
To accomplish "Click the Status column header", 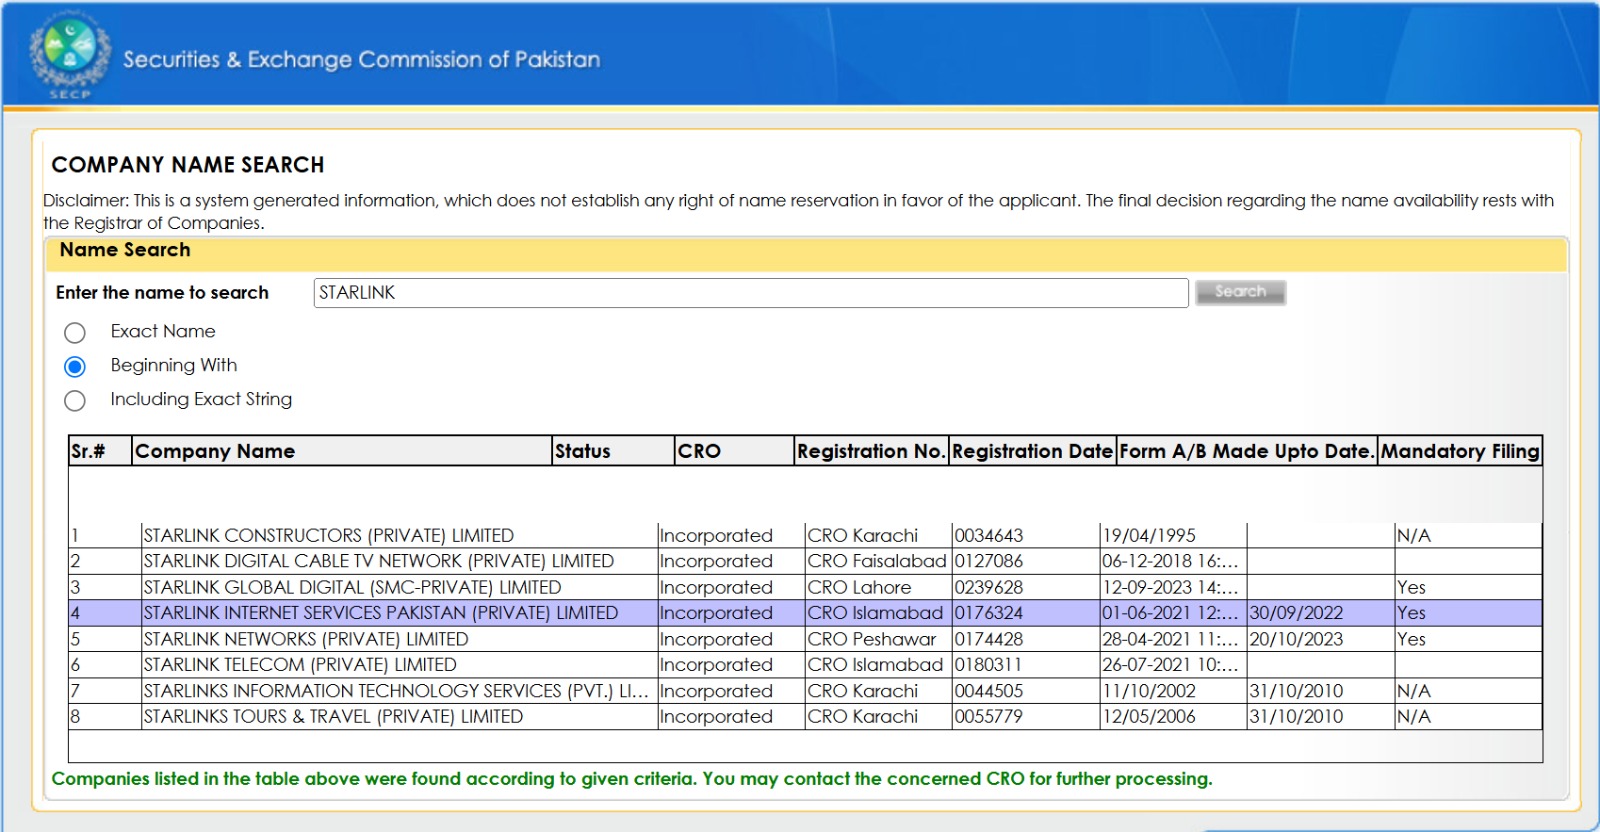I will pos(613,451).
